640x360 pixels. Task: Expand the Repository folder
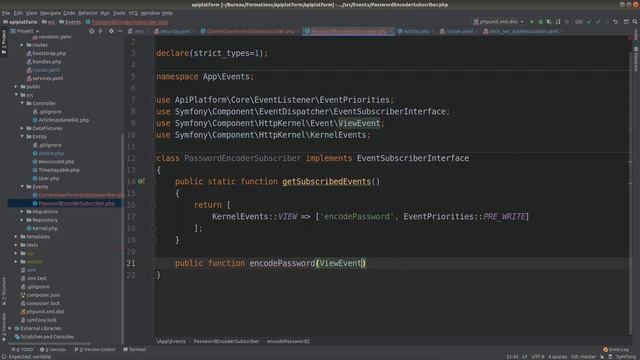coord(22,220)
